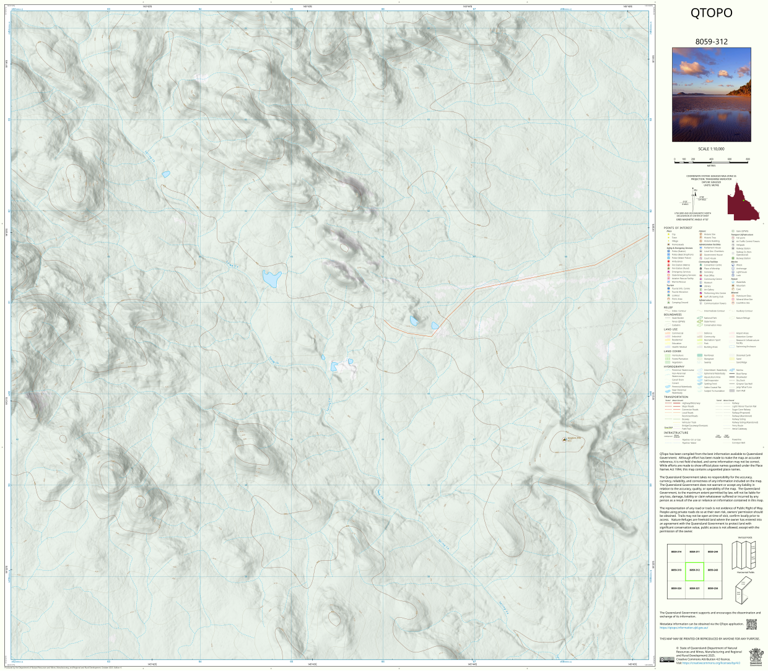Screen dimensions: 768x671
Task: Click the horizontal folds diagram
Action: (744, 554)
